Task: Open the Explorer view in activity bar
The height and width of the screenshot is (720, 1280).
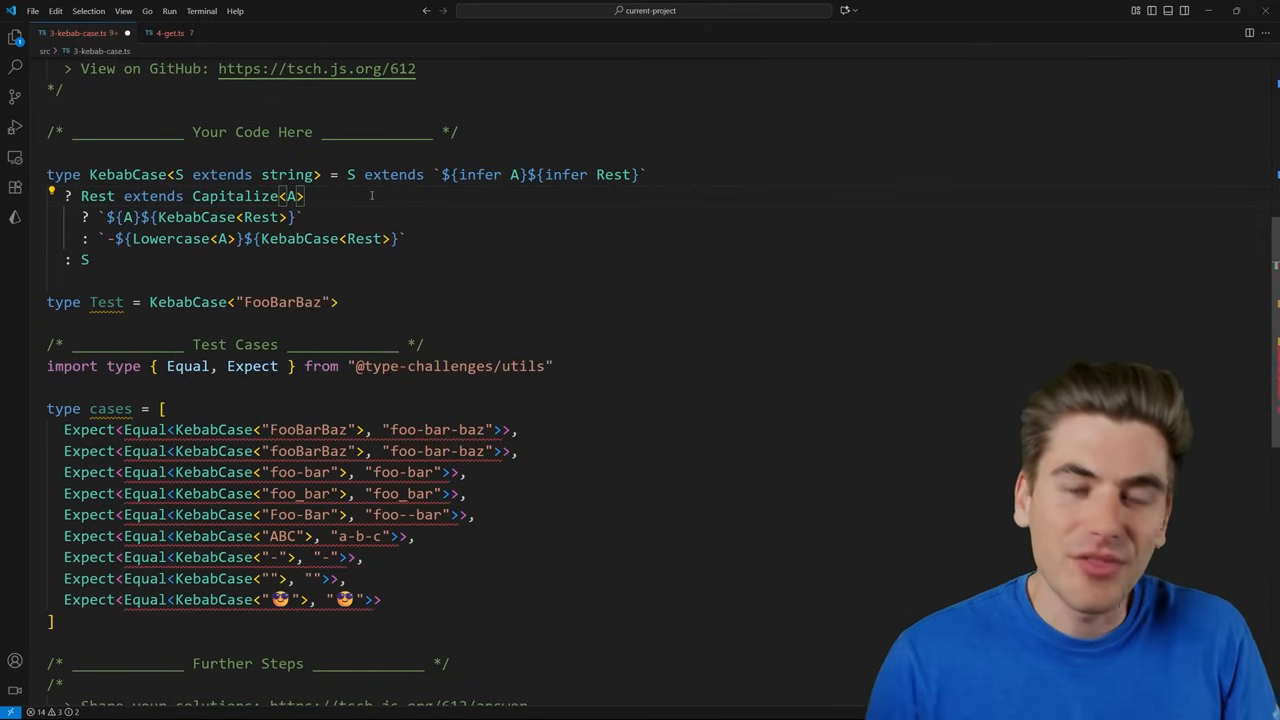Action: pos(15,37)
